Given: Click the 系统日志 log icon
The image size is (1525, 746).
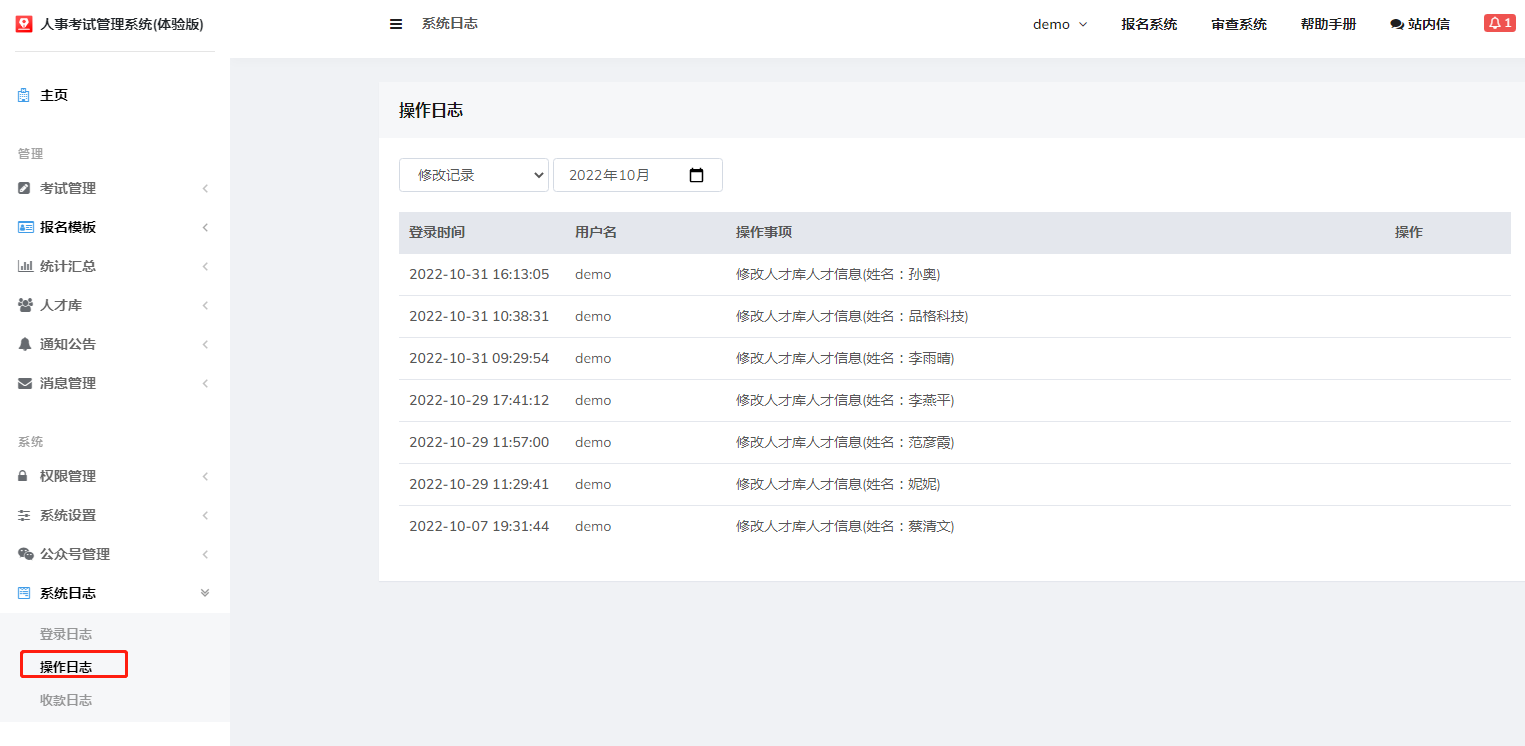Looking at the screenshot, I should [25, 593].
